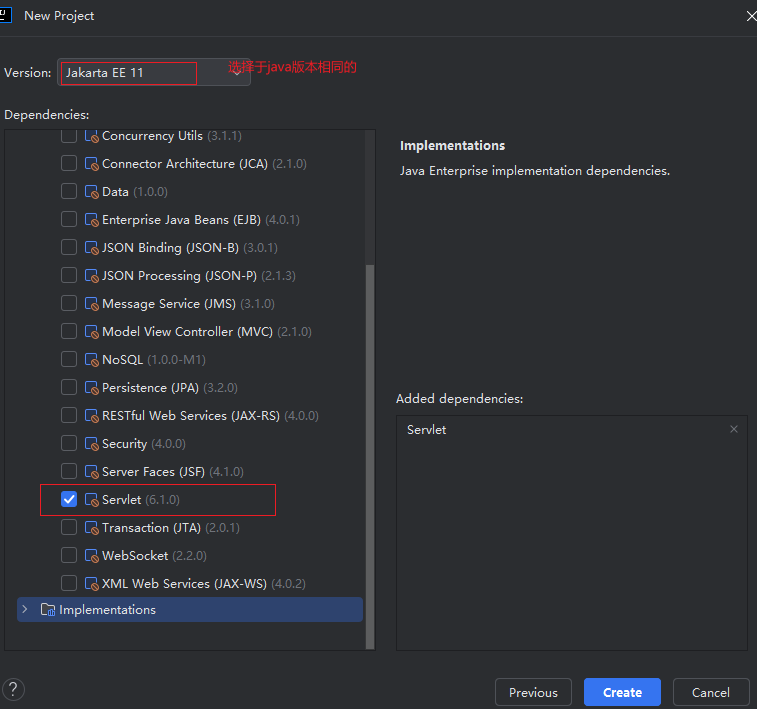Click the RESTful Web Services library icon
757x709 pixels.
(91, 416)
